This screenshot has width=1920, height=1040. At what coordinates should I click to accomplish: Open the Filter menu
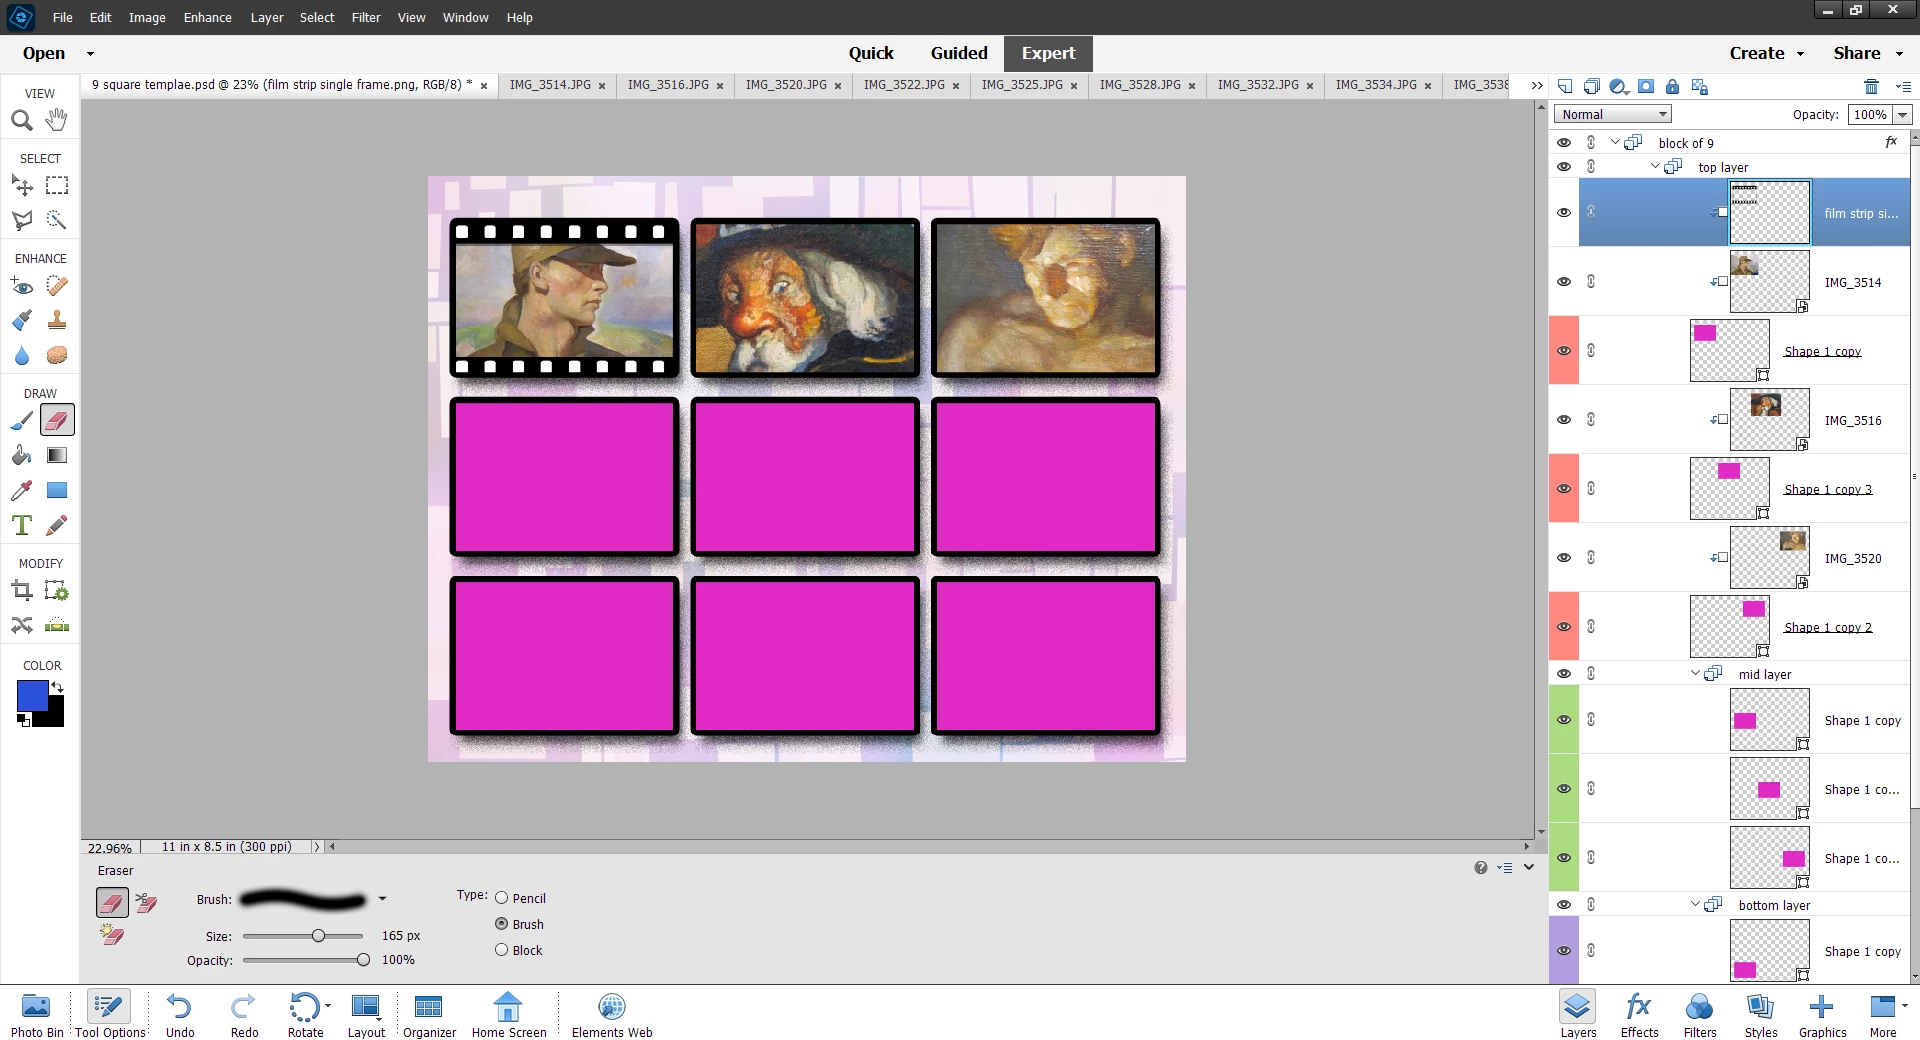click(x=366, y=17)
